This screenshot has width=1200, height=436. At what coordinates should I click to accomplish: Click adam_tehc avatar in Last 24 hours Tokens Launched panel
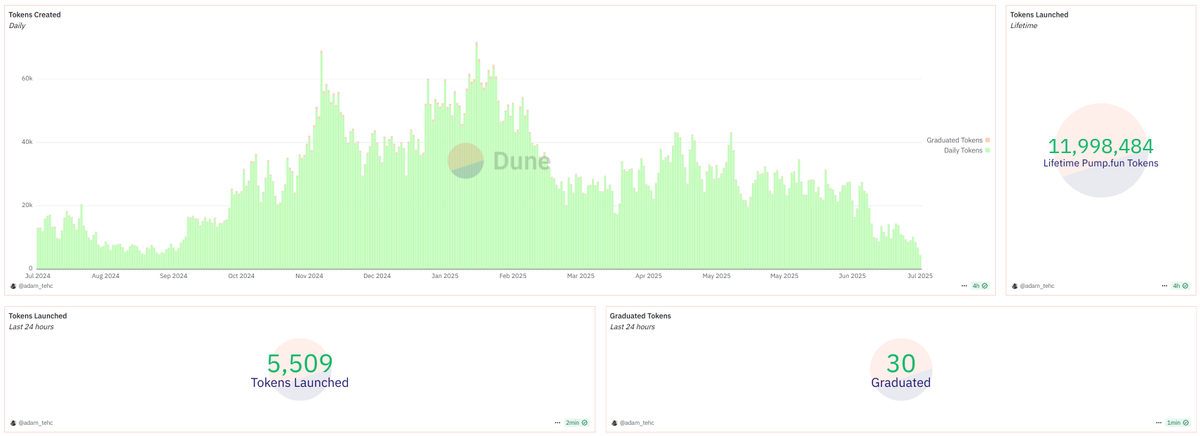coord(13,423)
